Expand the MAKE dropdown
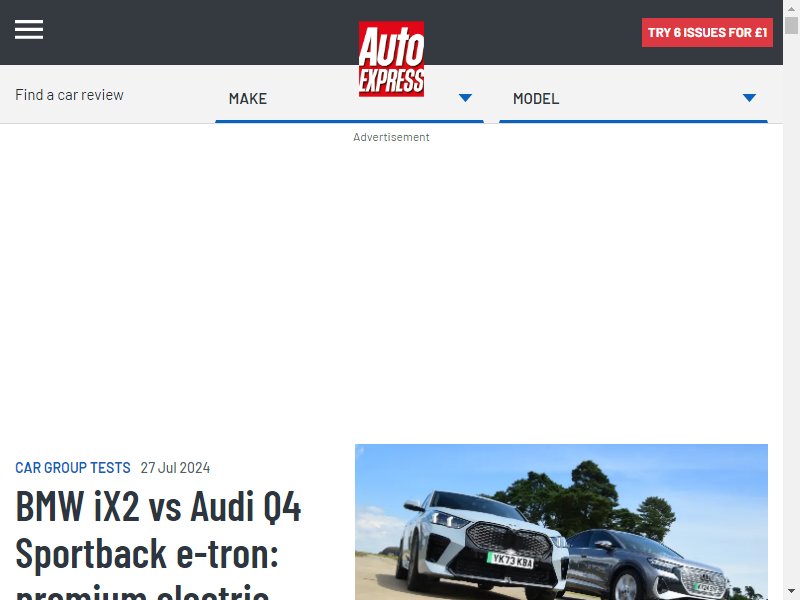 point(349,98)
